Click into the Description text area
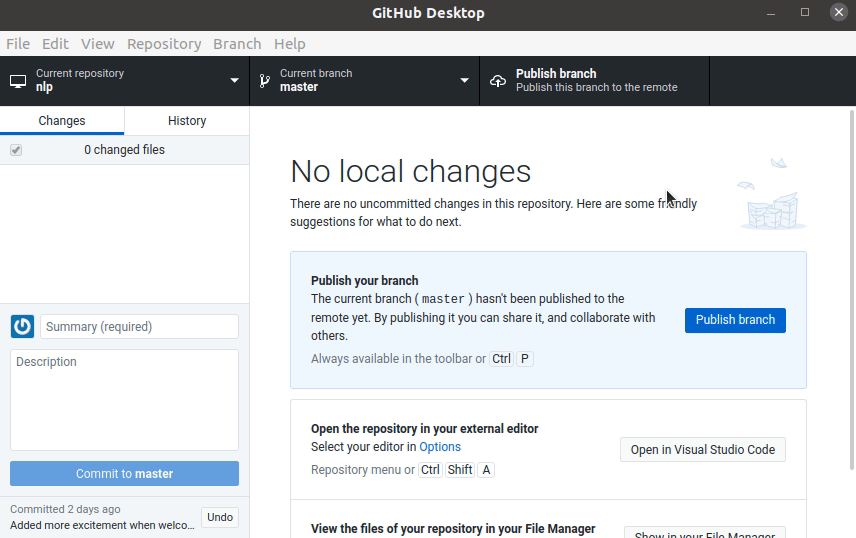The width and height of the screenshot is (856, 538). 124,400
